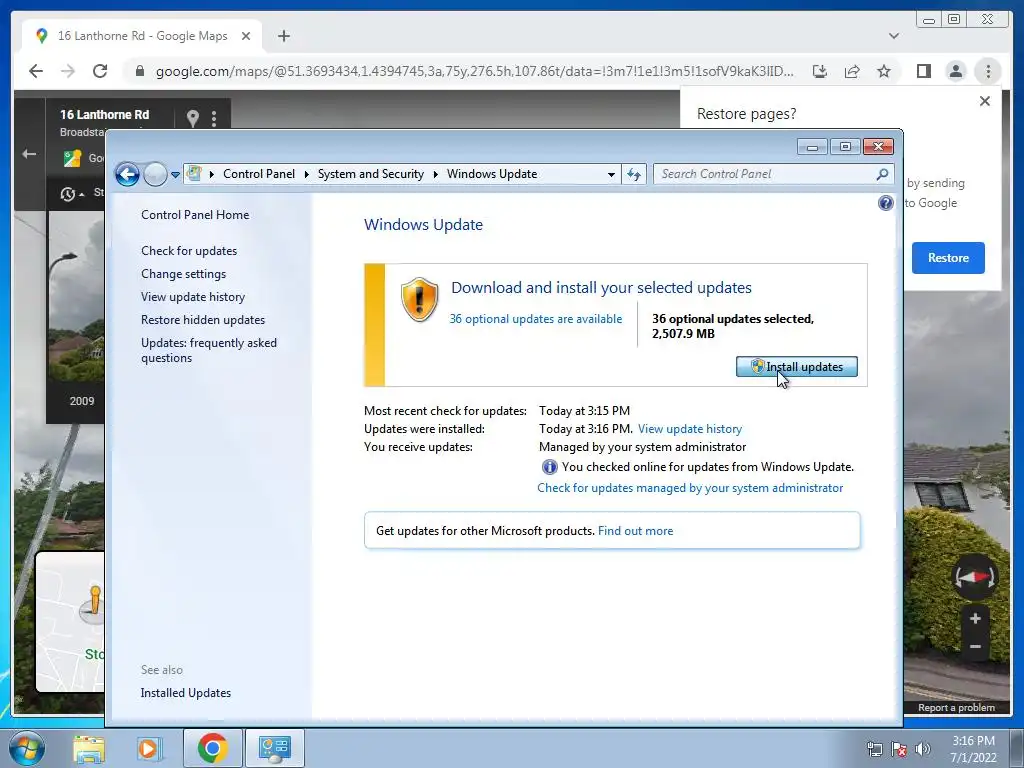Click the Install updates button
The height and width of the screenshot is (768, 1024).
click(796, 367)
